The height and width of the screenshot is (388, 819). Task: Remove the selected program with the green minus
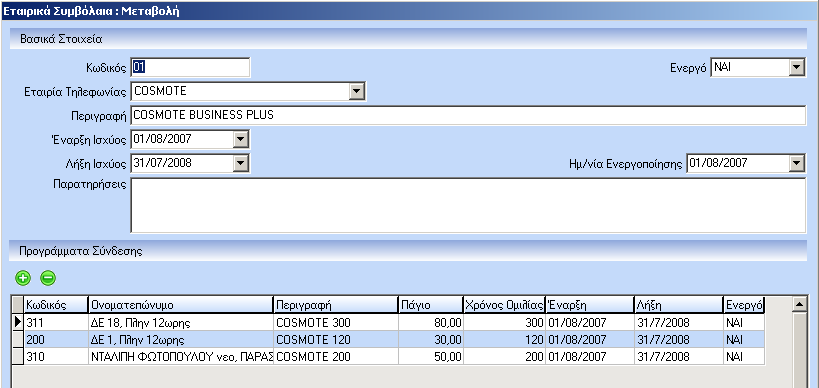click(x=48, y=278)
